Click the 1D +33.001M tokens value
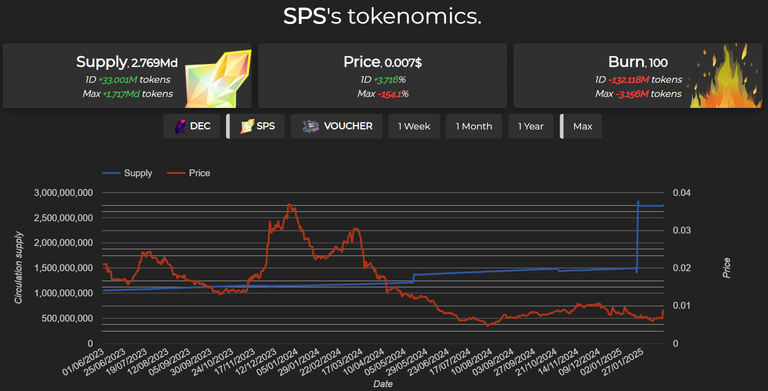Screen dimensions: 768x391 [127, 80]
